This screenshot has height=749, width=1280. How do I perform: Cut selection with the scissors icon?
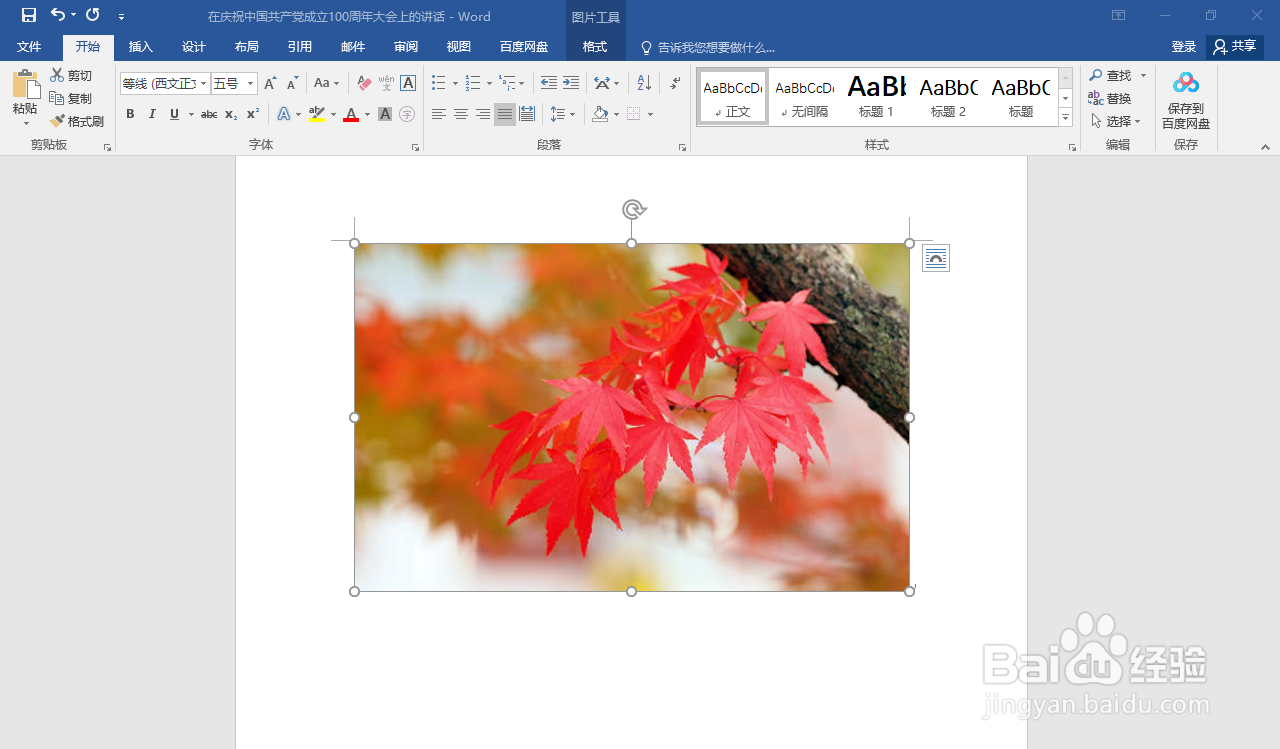57,75
